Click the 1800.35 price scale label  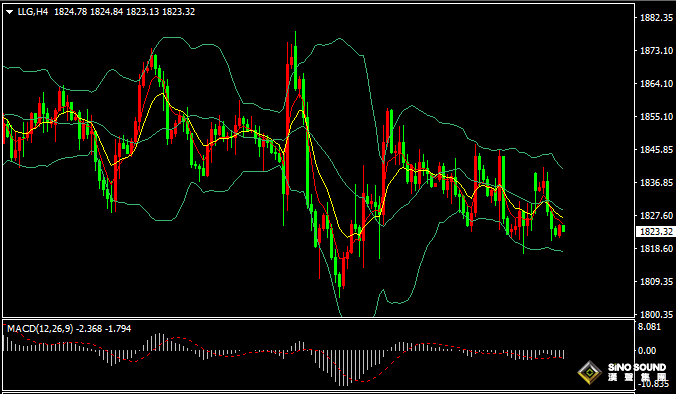coord(657,314)
